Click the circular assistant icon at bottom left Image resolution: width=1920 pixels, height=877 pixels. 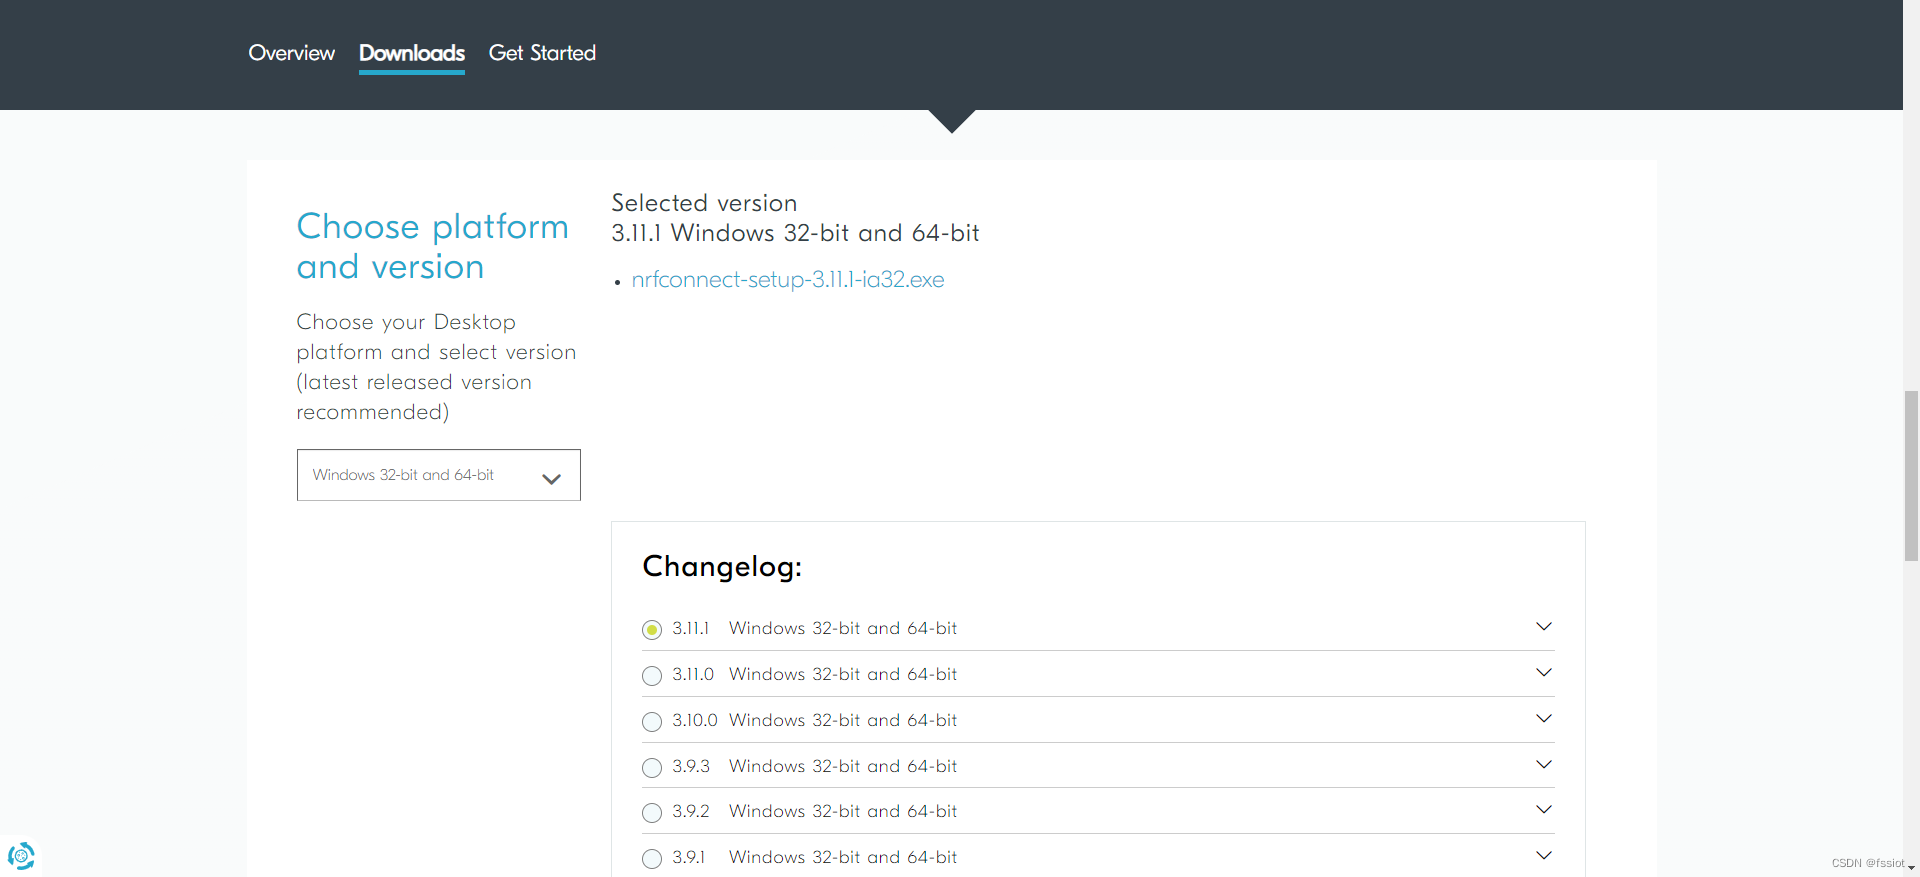click(21, 856)
